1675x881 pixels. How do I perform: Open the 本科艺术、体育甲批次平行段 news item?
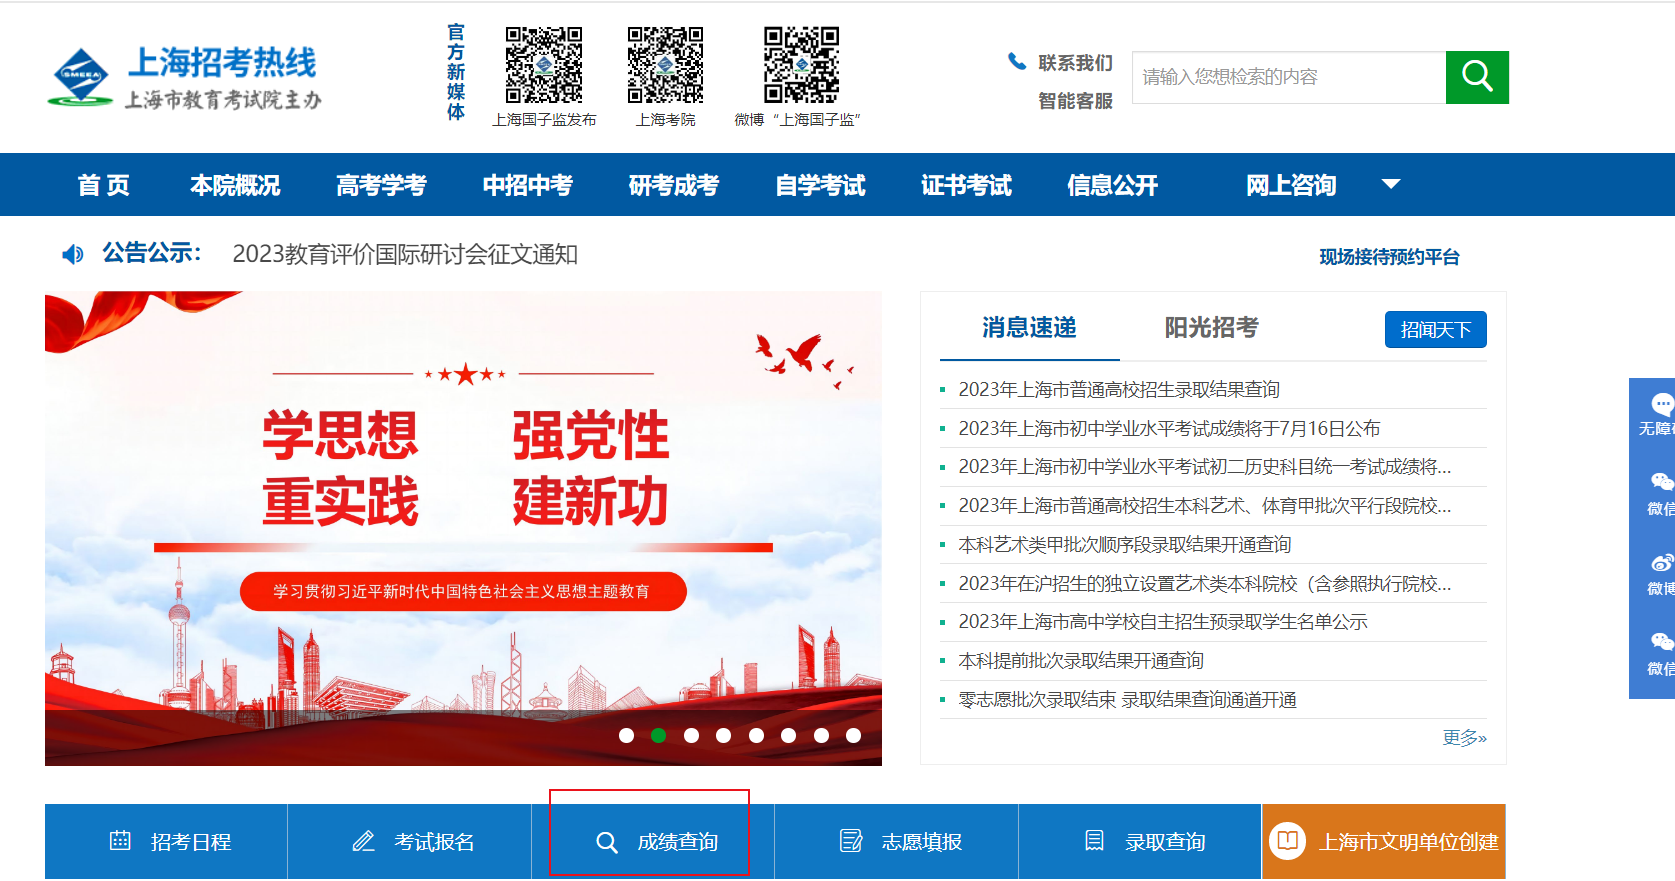[1205, 505]
